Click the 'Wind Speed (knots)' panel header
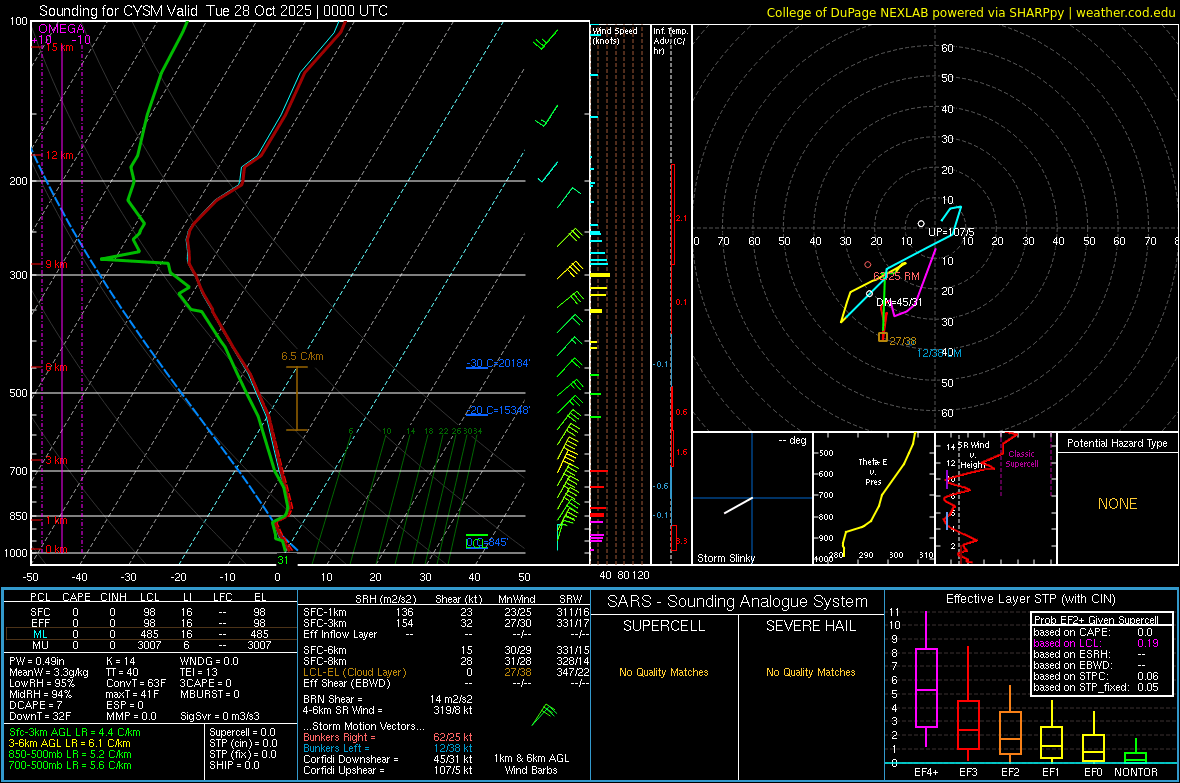 (x=614, y=35)
